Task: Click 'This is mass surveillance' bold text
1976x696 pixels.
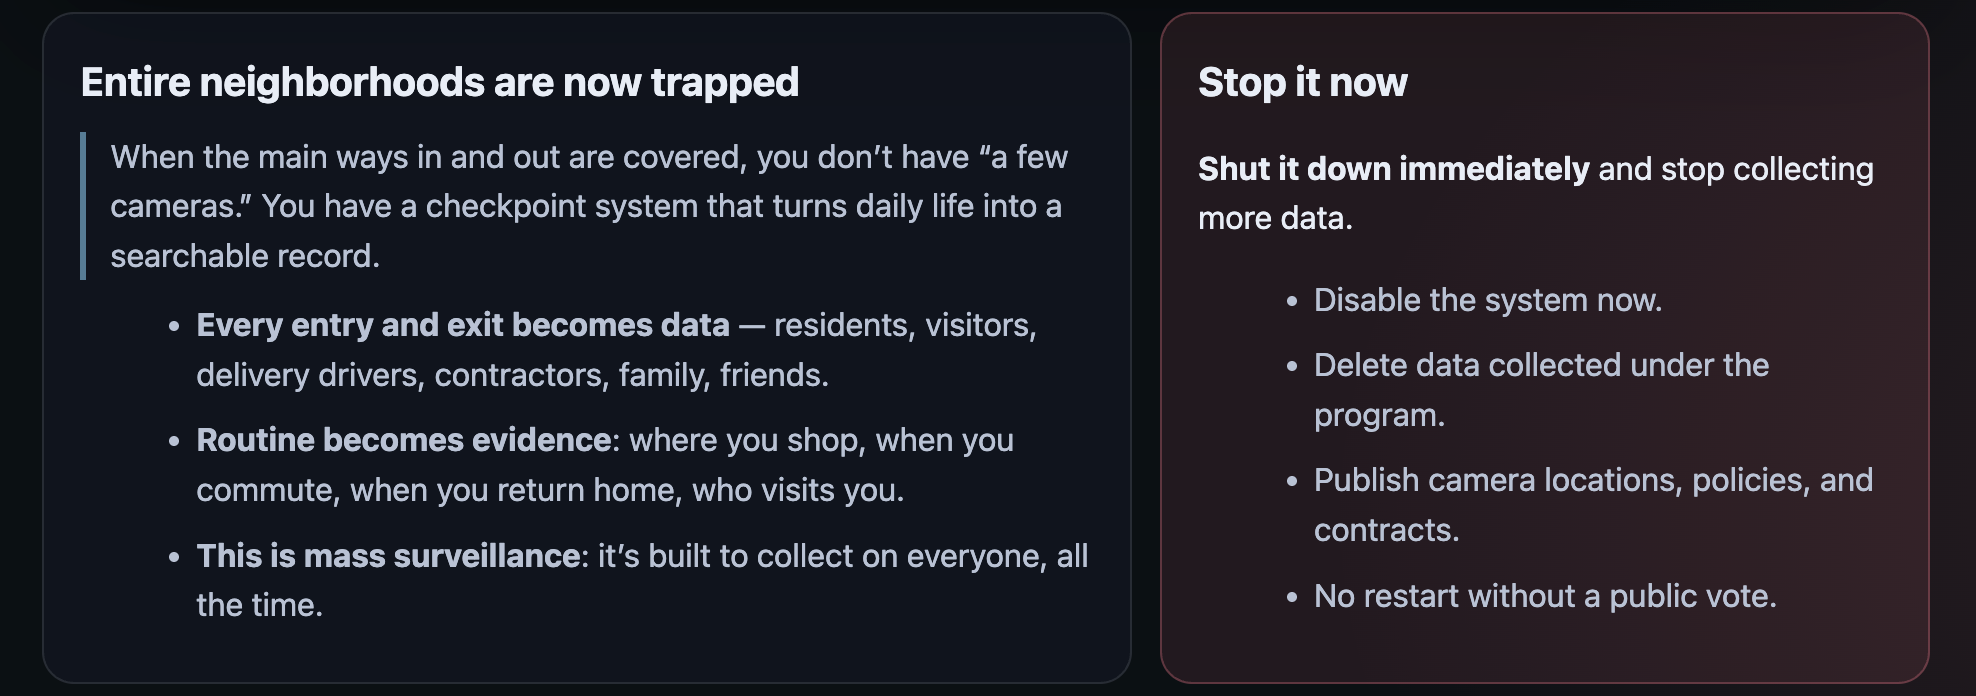Action: (387, 556)
